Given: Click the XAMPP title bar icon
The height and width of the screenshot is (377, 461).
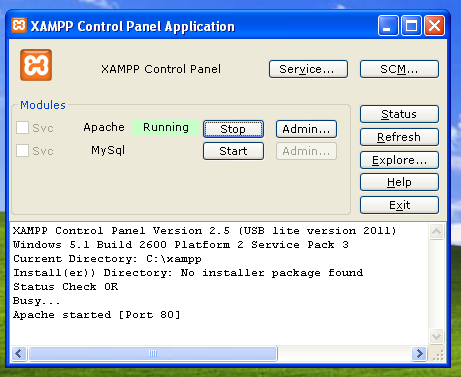Looking at the screenshot, I should (x=19, y=25).
